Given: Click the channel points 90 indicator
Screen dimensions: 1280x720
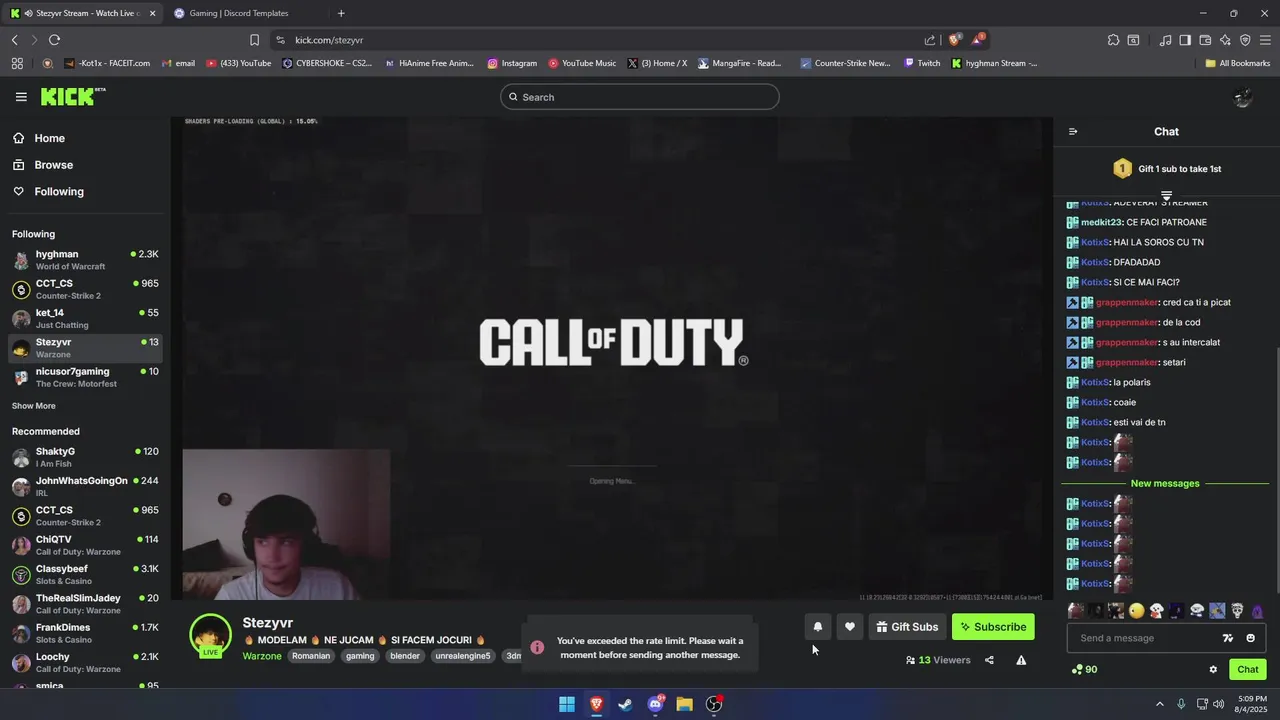Looking at the screenshot, I should point(1084,670).
